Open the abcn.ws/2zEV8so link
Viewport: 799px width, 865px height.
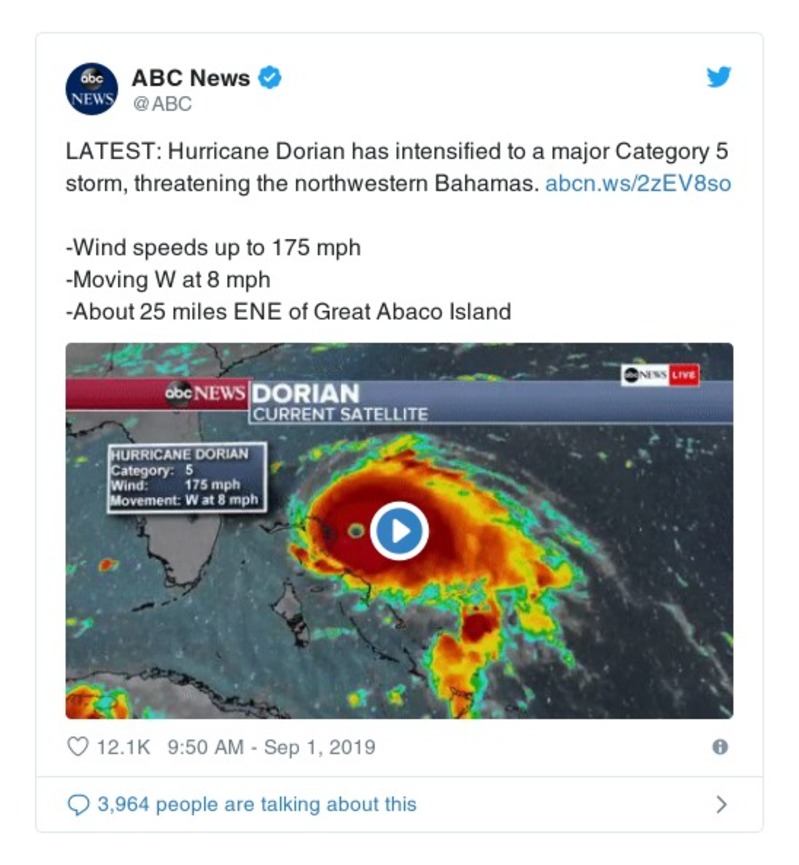pyautogui.click(x=638, y=185)
